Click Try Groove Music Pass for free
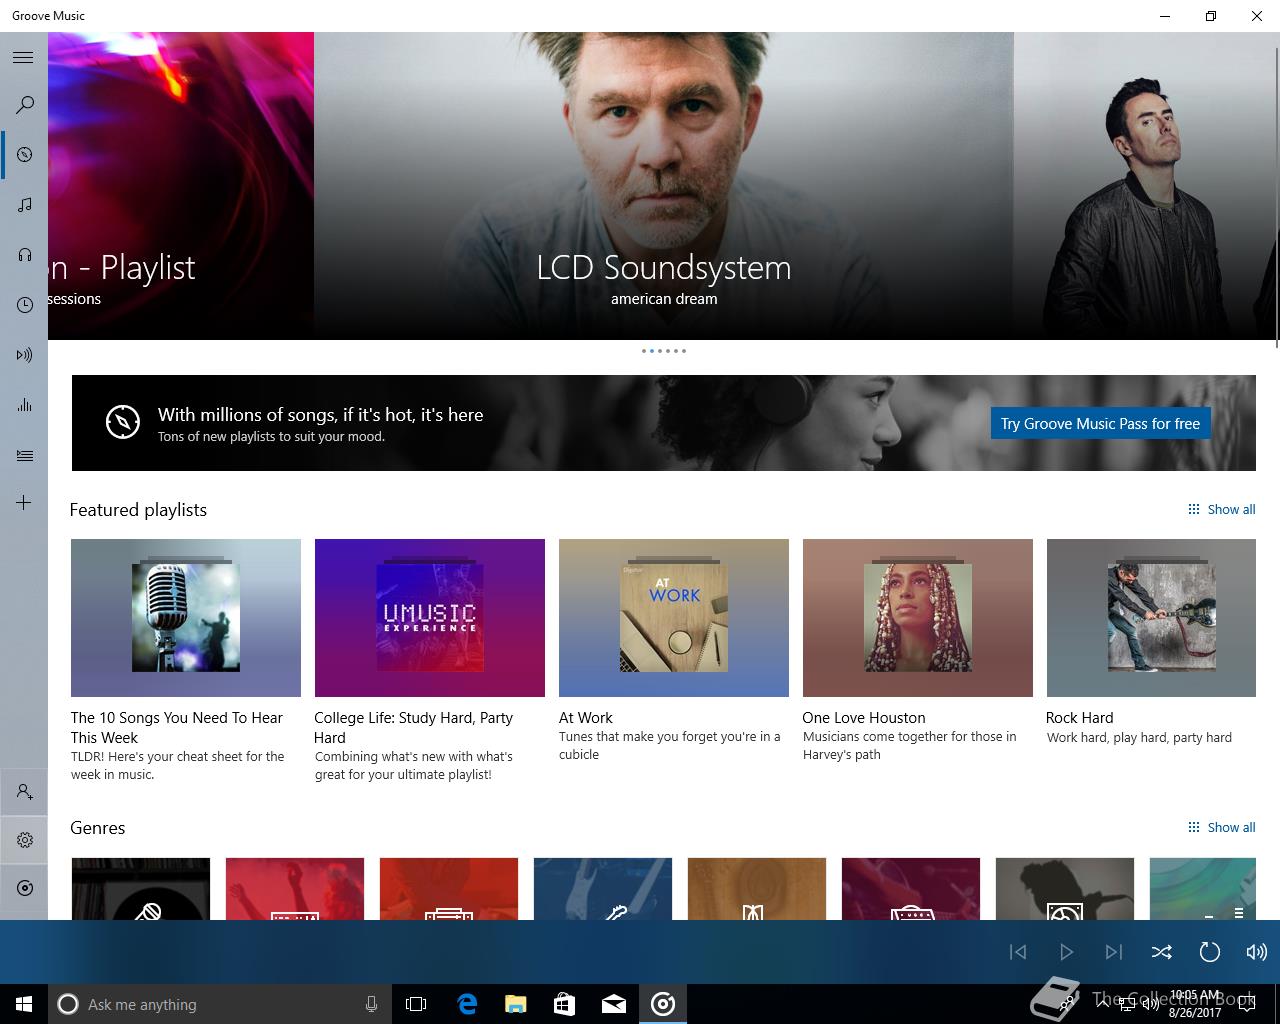 [1100, 423]
